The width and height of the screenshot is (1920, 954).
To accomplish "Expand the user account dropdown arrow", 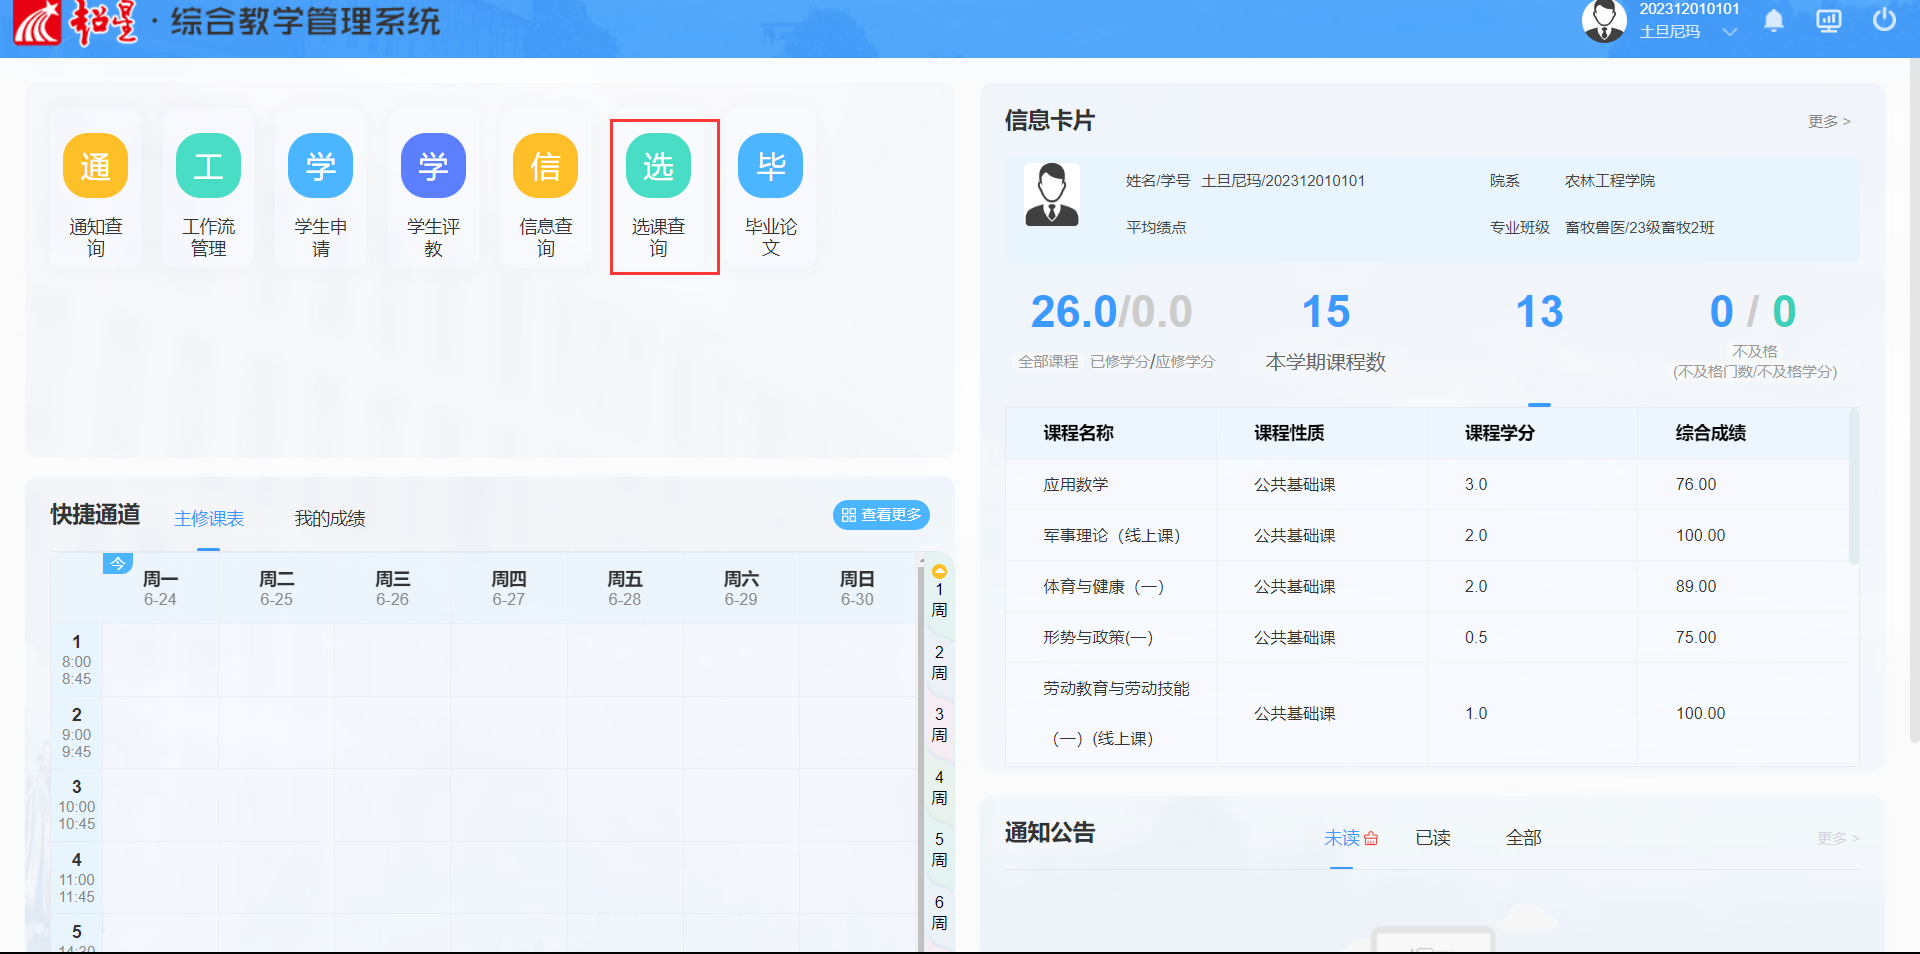I will point(1730,32).
